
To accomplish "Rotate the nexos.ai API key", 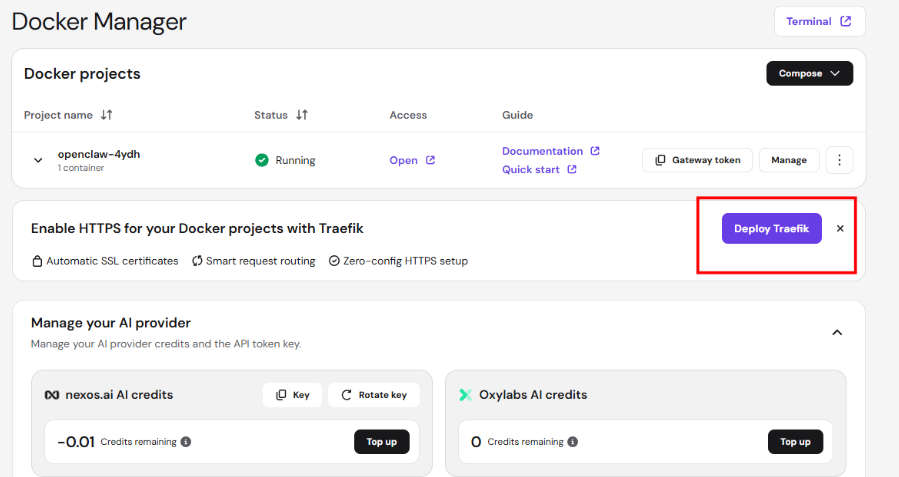I will tap(374, 395).
